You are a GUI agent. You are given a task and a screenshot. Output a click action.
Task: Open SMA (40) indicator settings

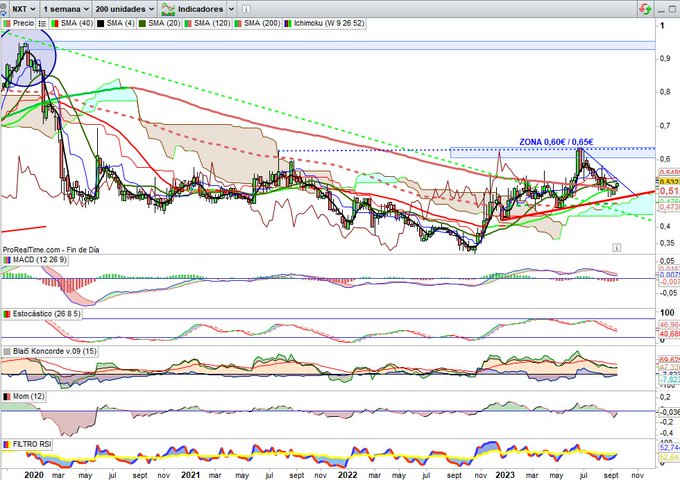pyautogui.click(x=72, y=23)
